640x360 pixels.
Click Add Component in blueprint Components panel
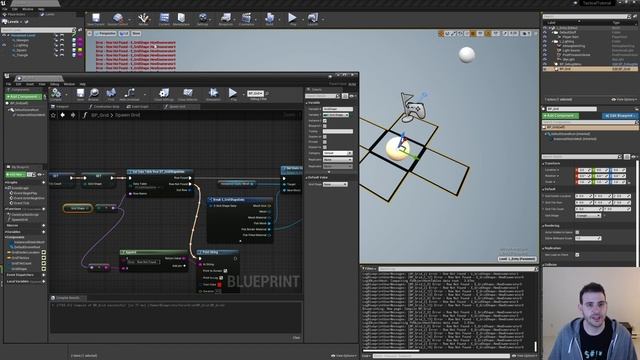point(23,97)
